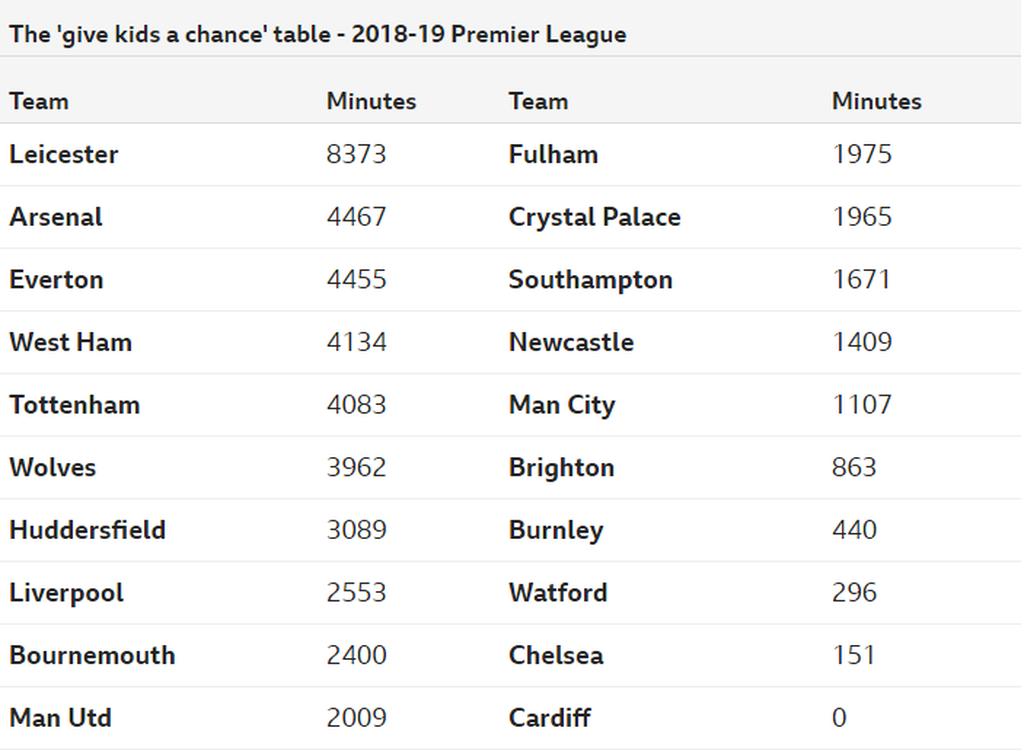1024x750 pixels.
Task: Select Chelsea's 151 minutes value
Action: [854, 655]
